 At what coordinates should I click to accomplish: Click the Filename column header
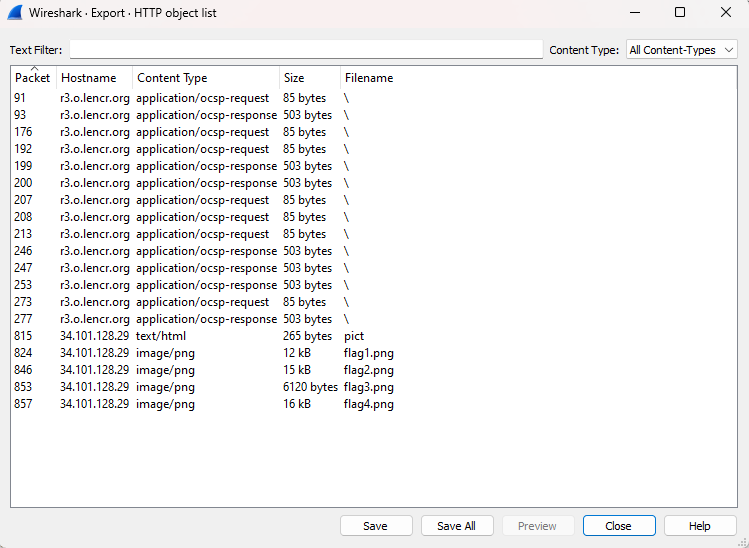(x=369, y=78)
